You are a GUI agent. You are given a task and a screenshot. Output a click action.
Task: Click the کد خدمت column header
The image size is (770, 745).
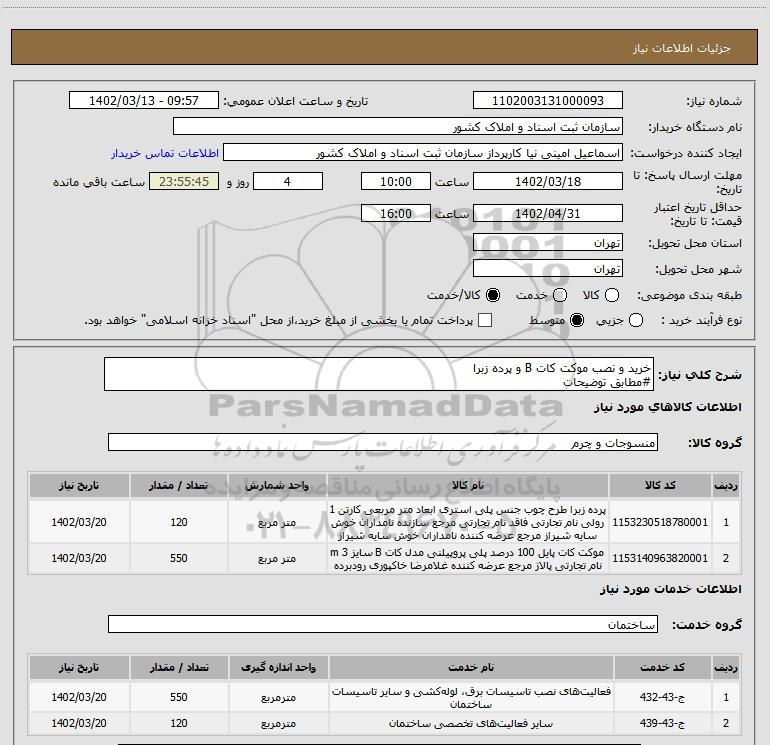pos(662,667)
